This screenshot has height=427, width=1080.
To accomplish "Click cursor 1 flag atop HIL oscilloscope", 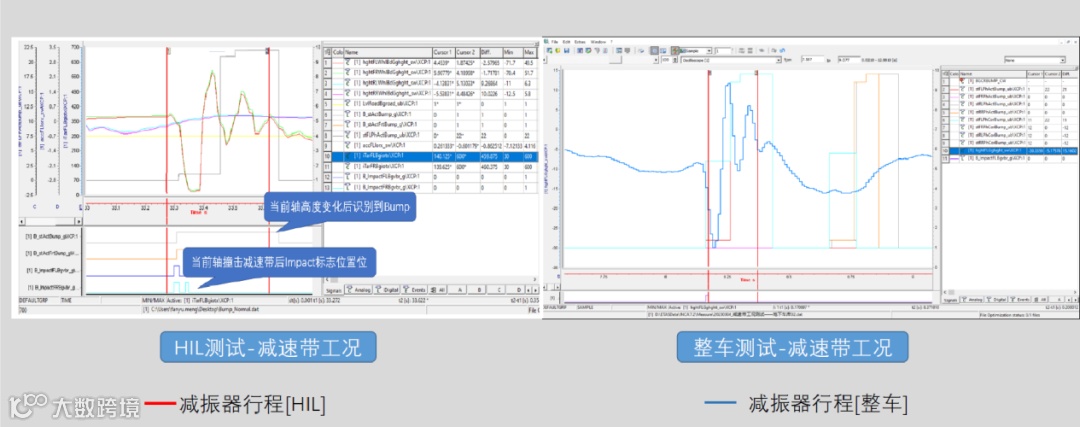I will [167, 50].
